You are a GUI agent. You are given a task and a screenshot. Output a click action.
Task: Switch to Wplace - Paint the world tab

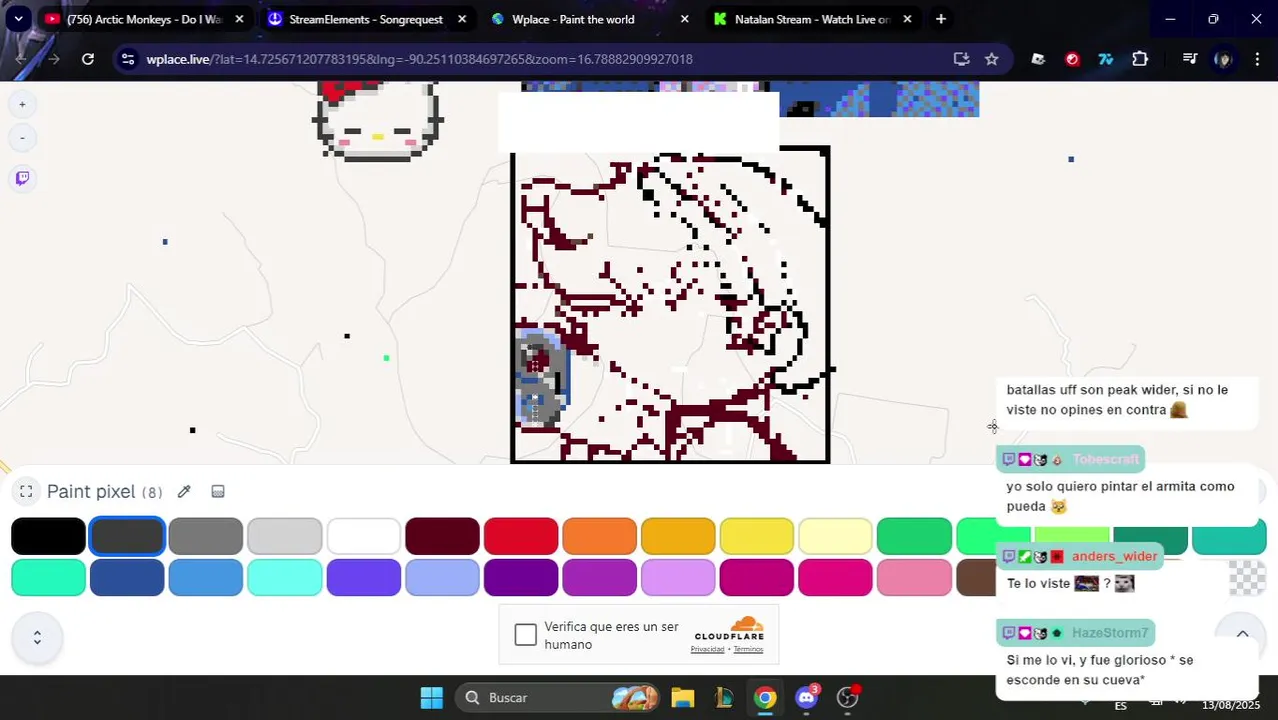click(x=590, y=19)
